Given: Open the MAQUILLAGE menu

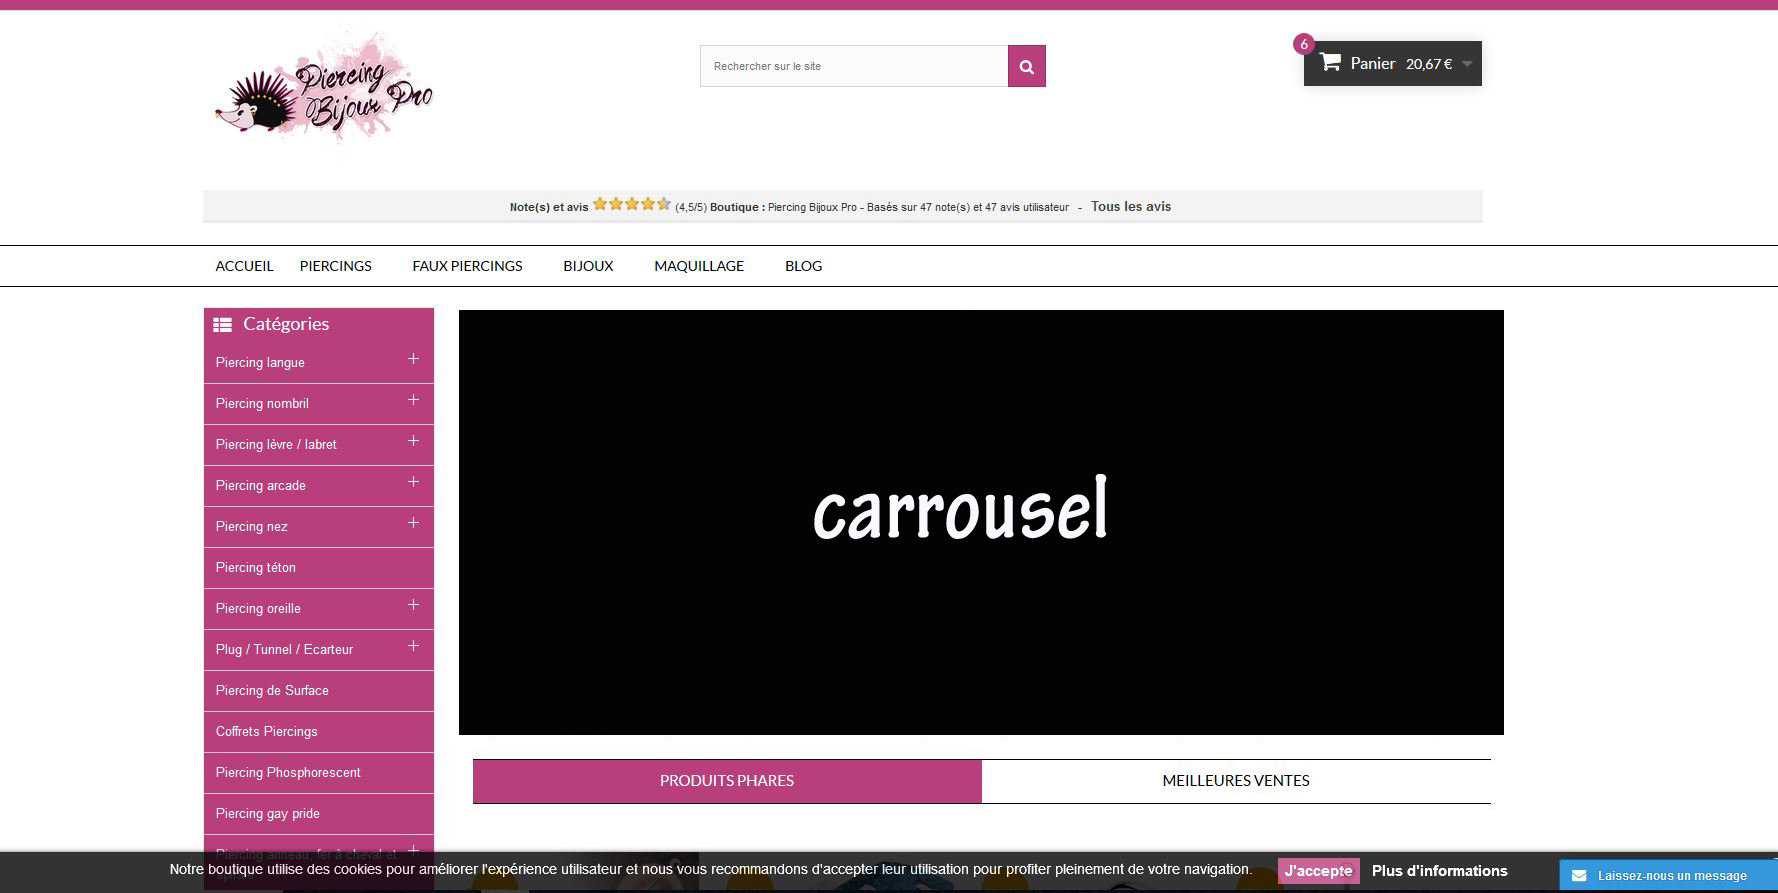Looking at the screenshot, I should (699, 266).
